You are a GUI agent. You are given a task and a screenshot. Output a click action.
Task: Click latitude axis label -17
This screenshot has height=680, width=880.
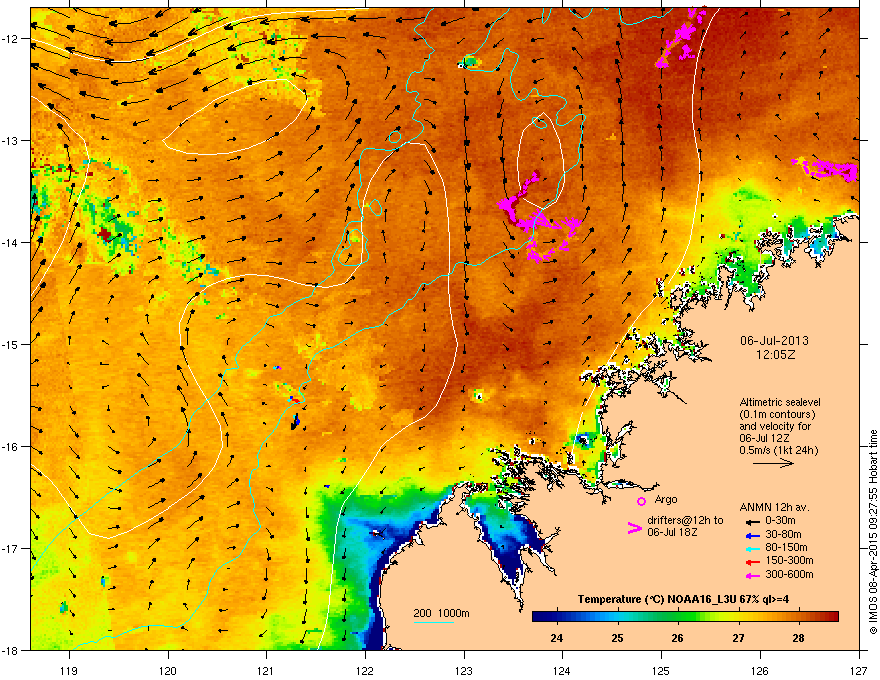(11, 549)
